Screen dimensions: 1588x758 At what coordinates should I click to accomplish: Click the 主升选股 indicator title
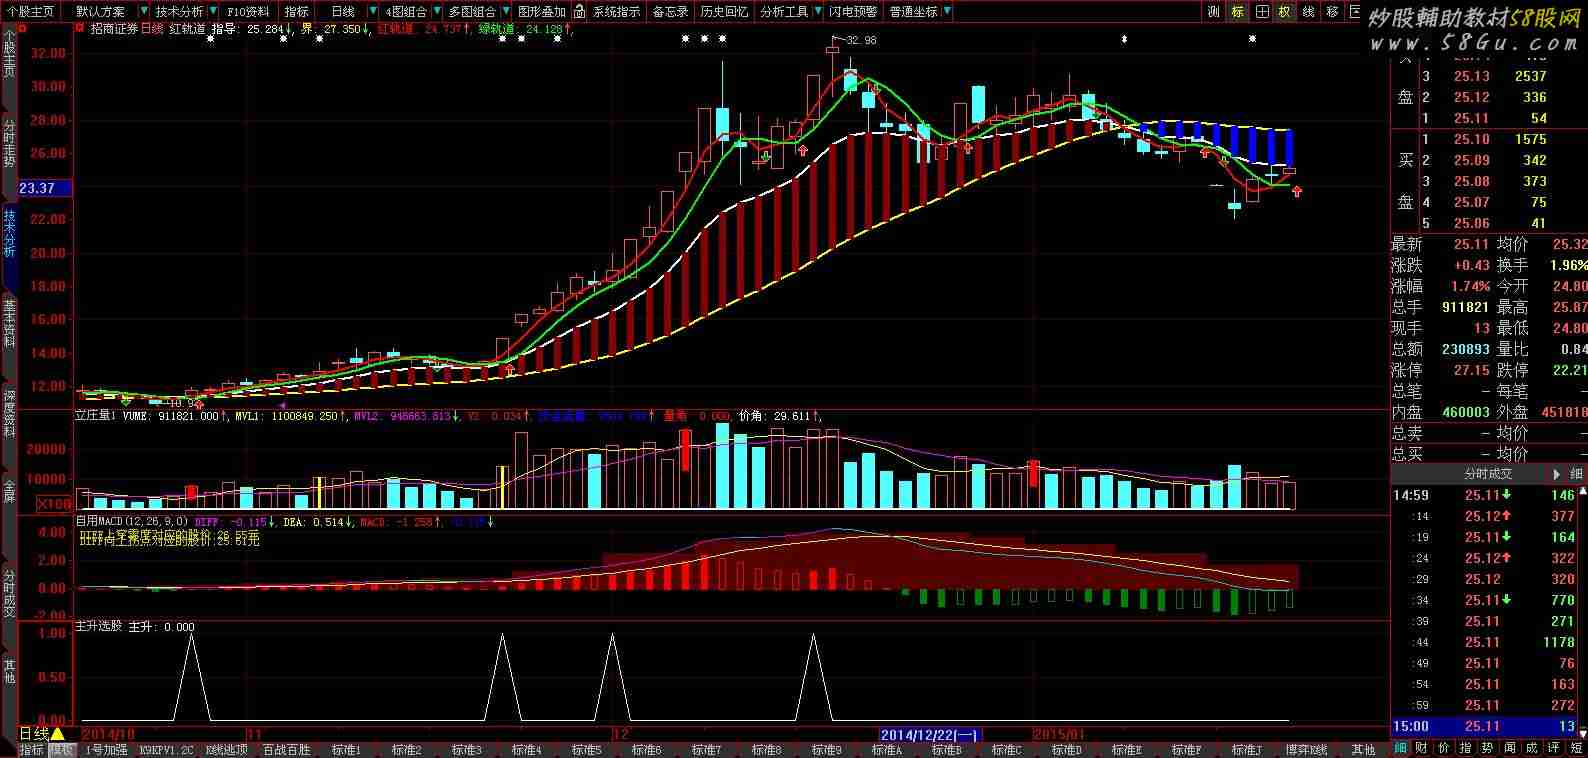pyautogui.click(x=99, y=627)
